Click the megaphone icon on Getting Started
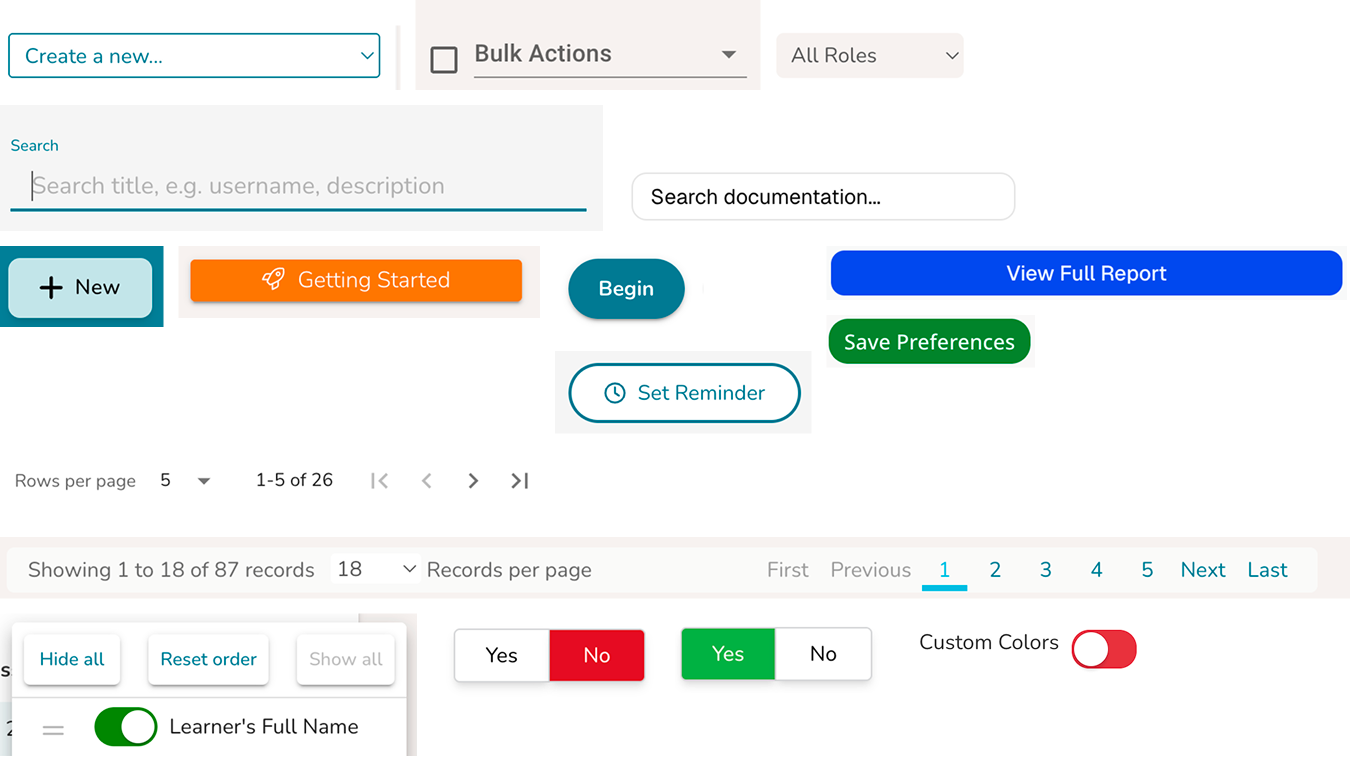Image resolution: width=1350 pixels, height=759 pixels. point(272,280)
